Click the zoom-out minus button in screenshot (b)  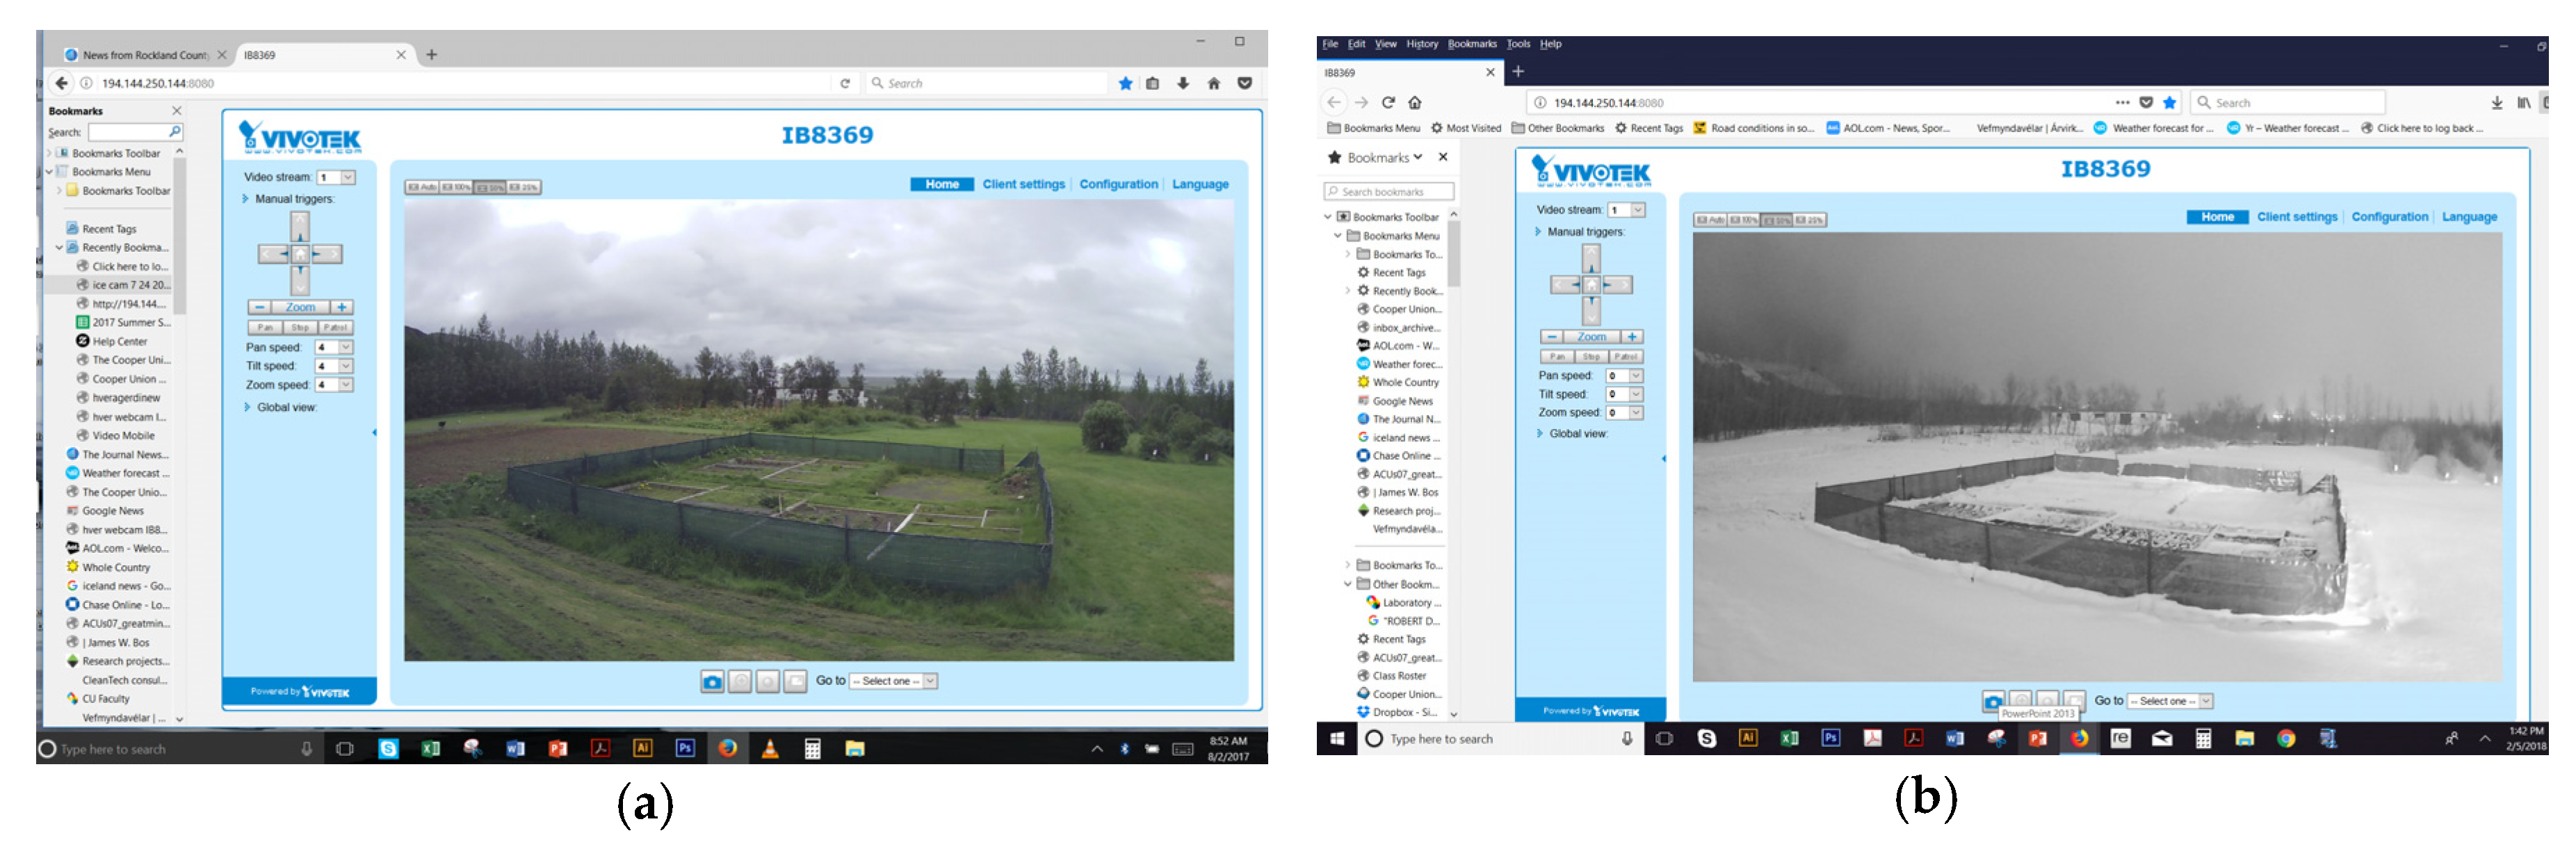(1551, 337)
